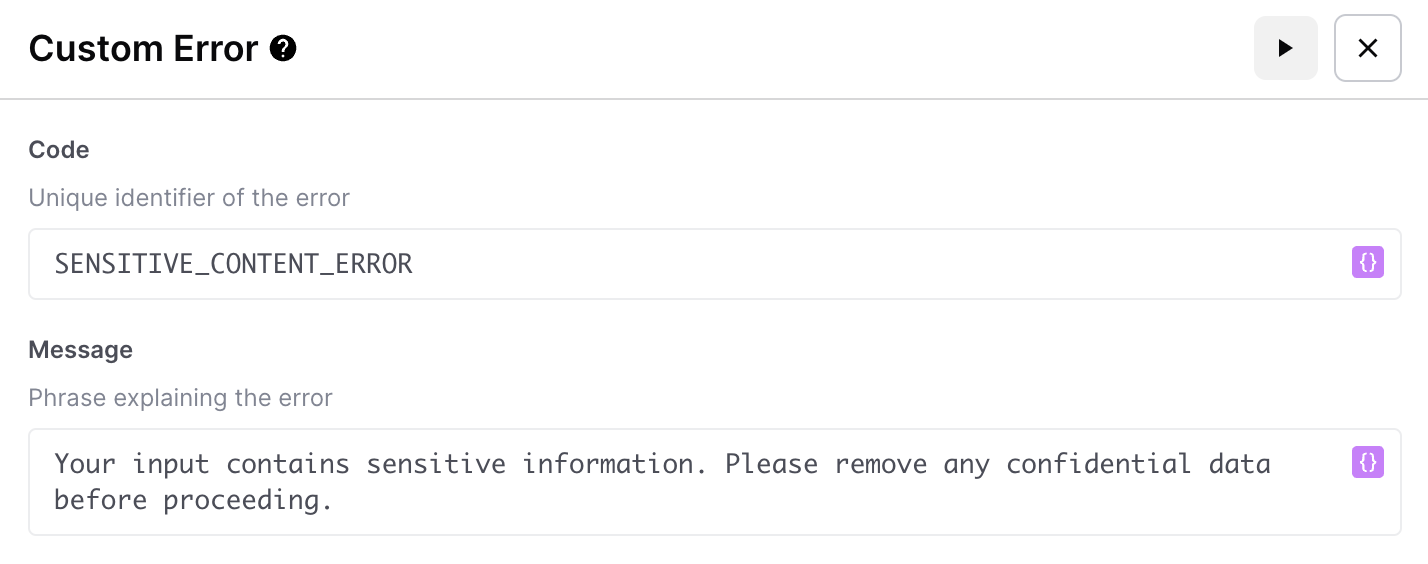Click the word 'Your' starting the message

coord(85,464)
